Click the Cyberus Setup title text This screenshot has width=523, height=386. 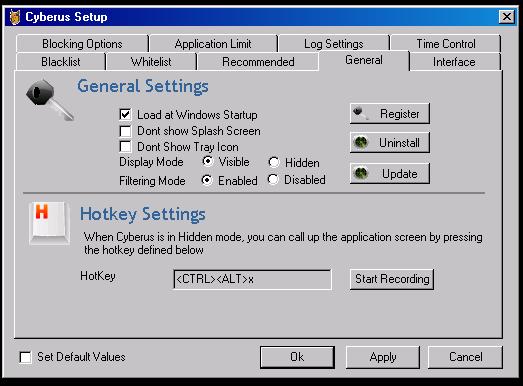(66, 17)
